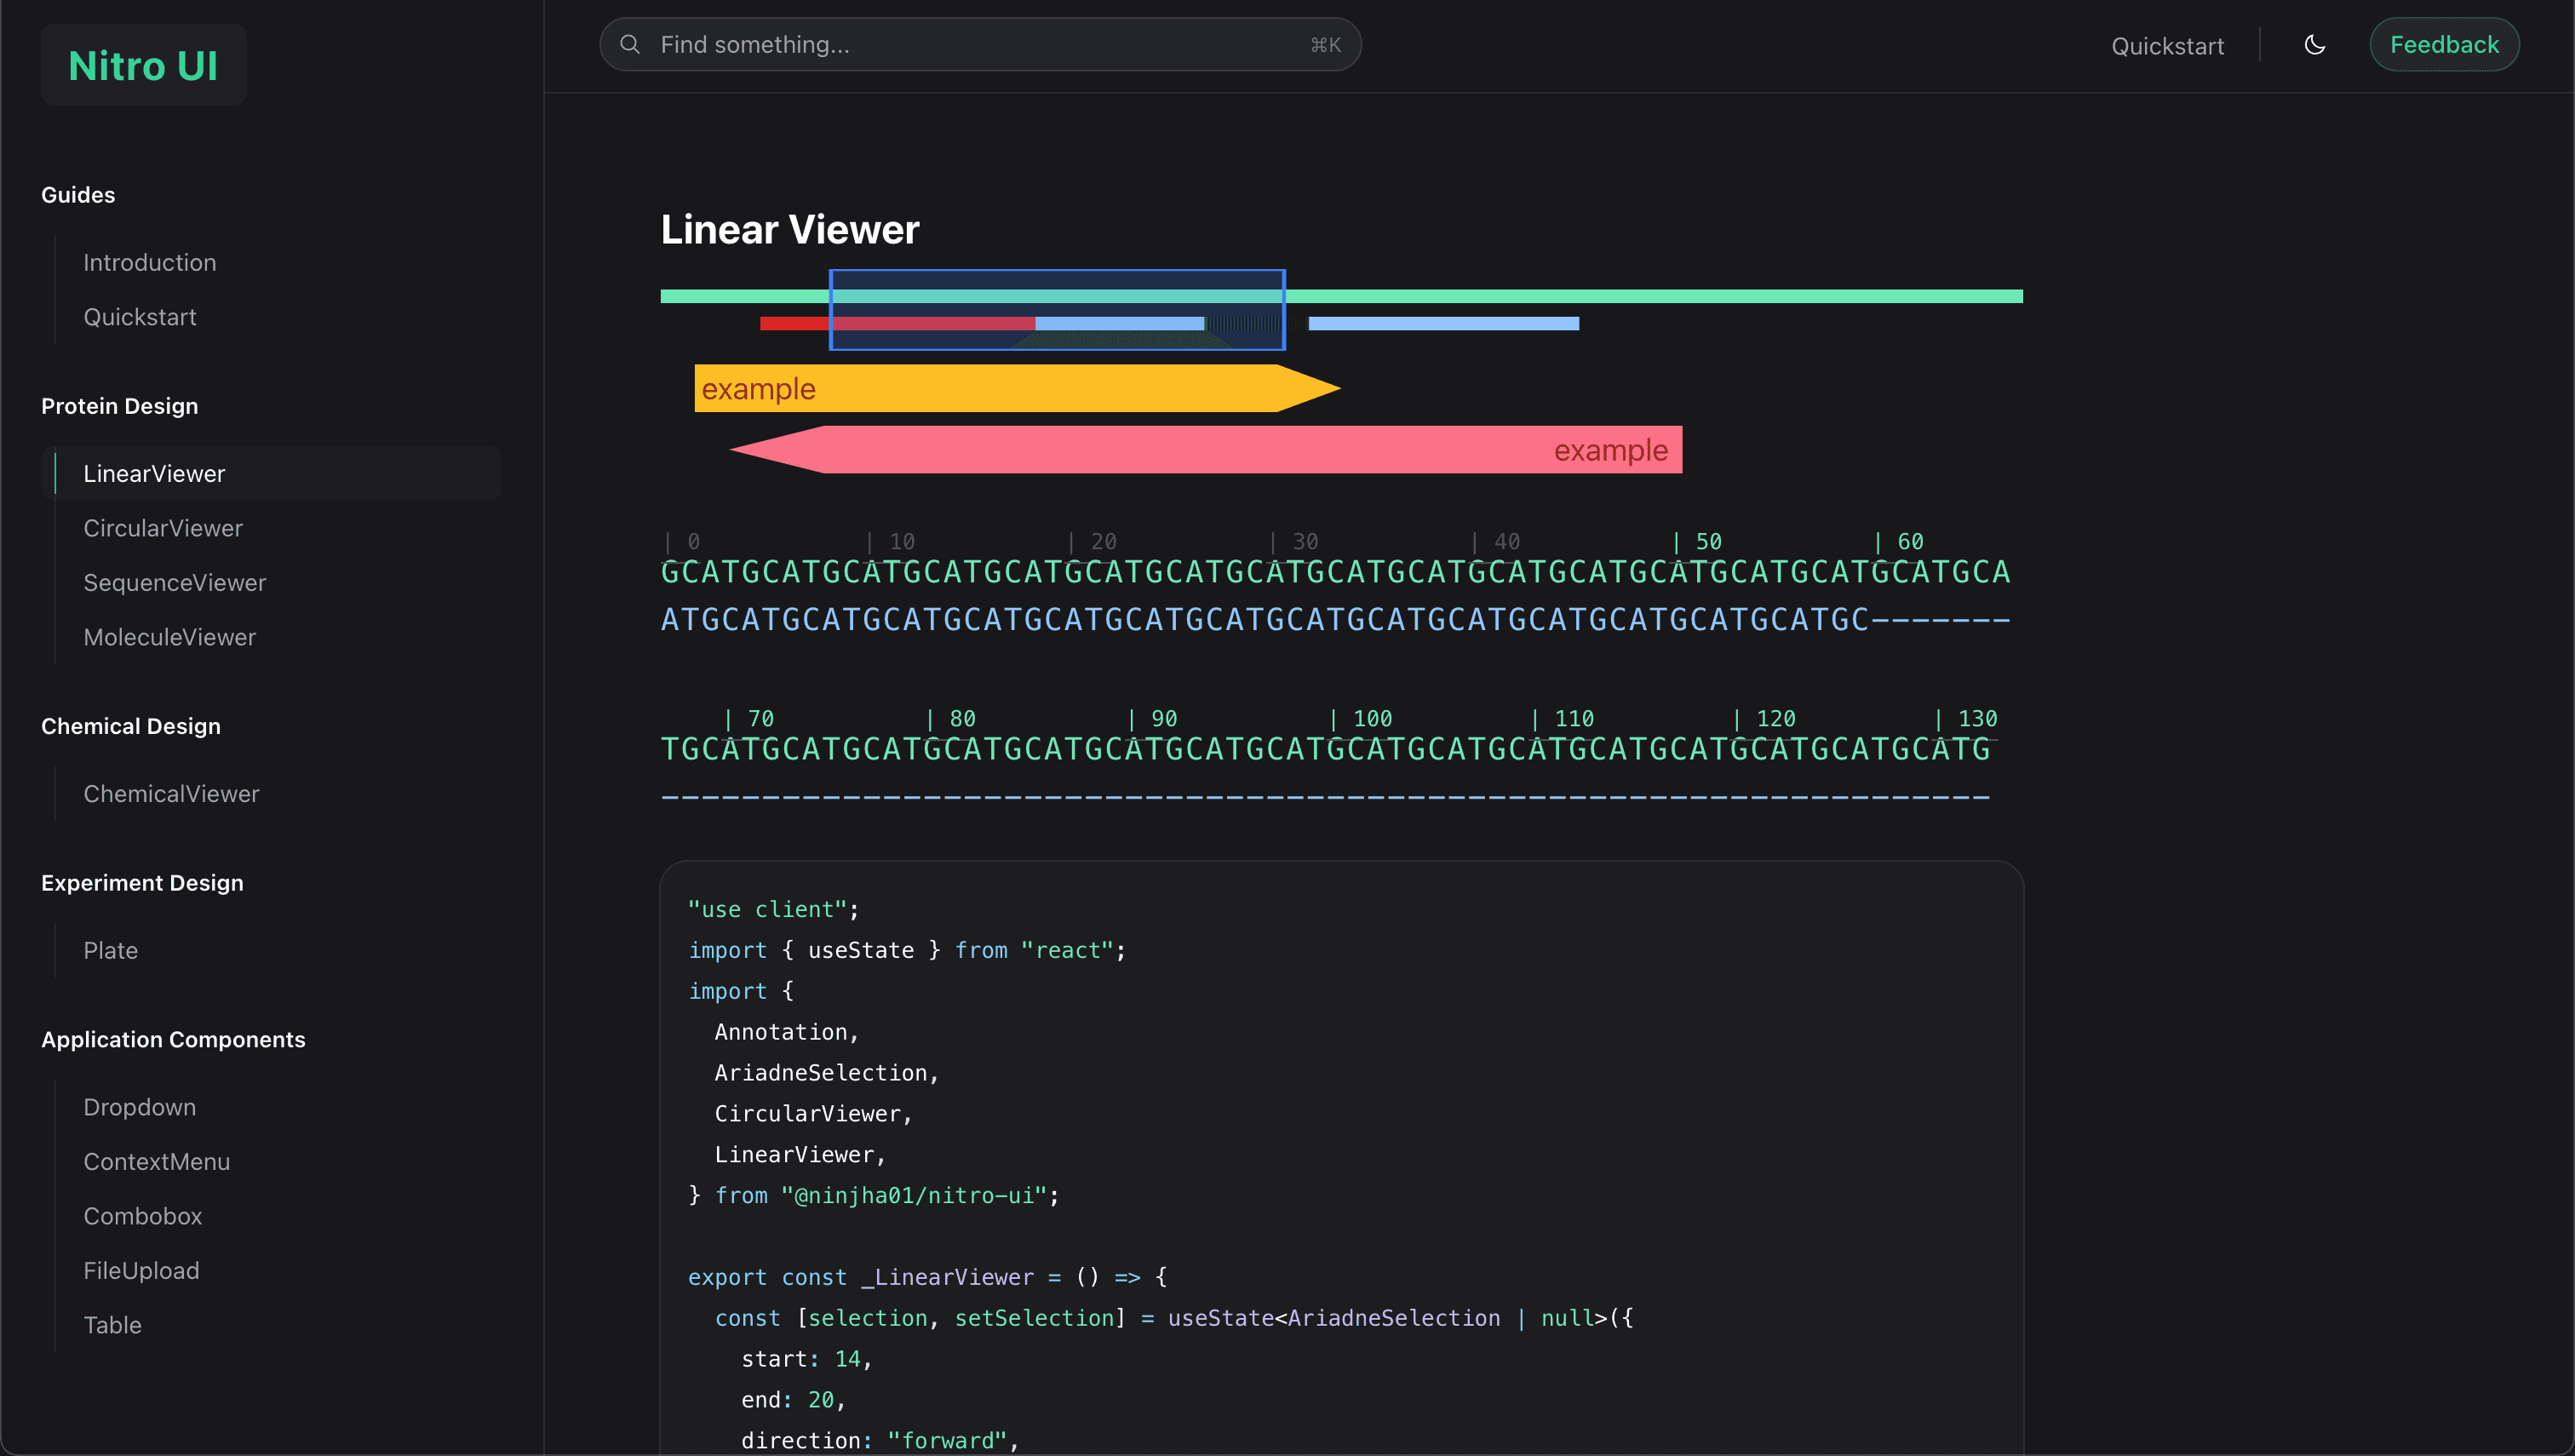Click the Experiment Design section heading
2575x1456 pixels.
coord(142,883)
